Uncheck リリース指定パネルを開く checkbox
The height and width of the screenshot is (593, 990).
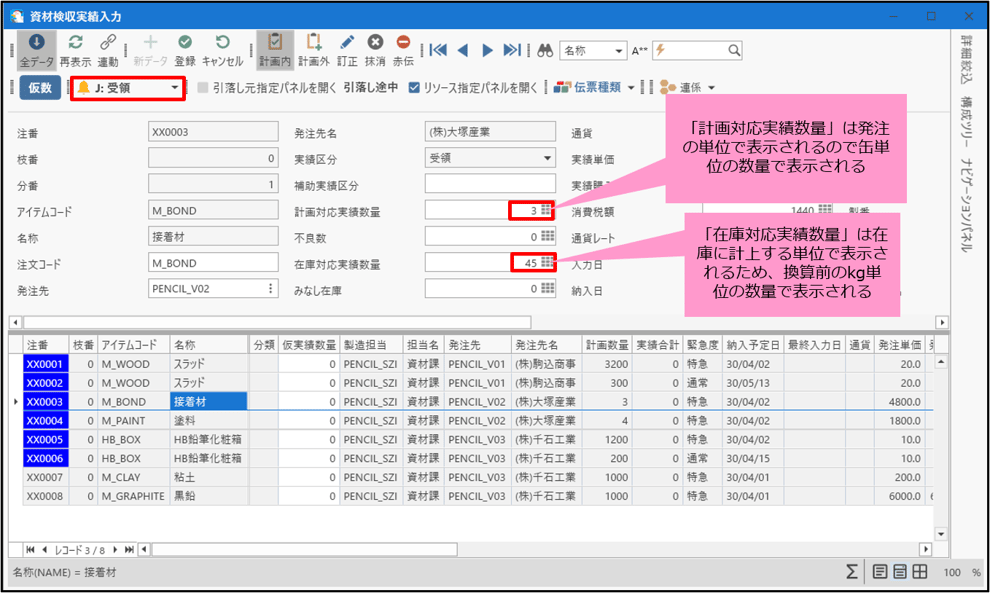414,87
